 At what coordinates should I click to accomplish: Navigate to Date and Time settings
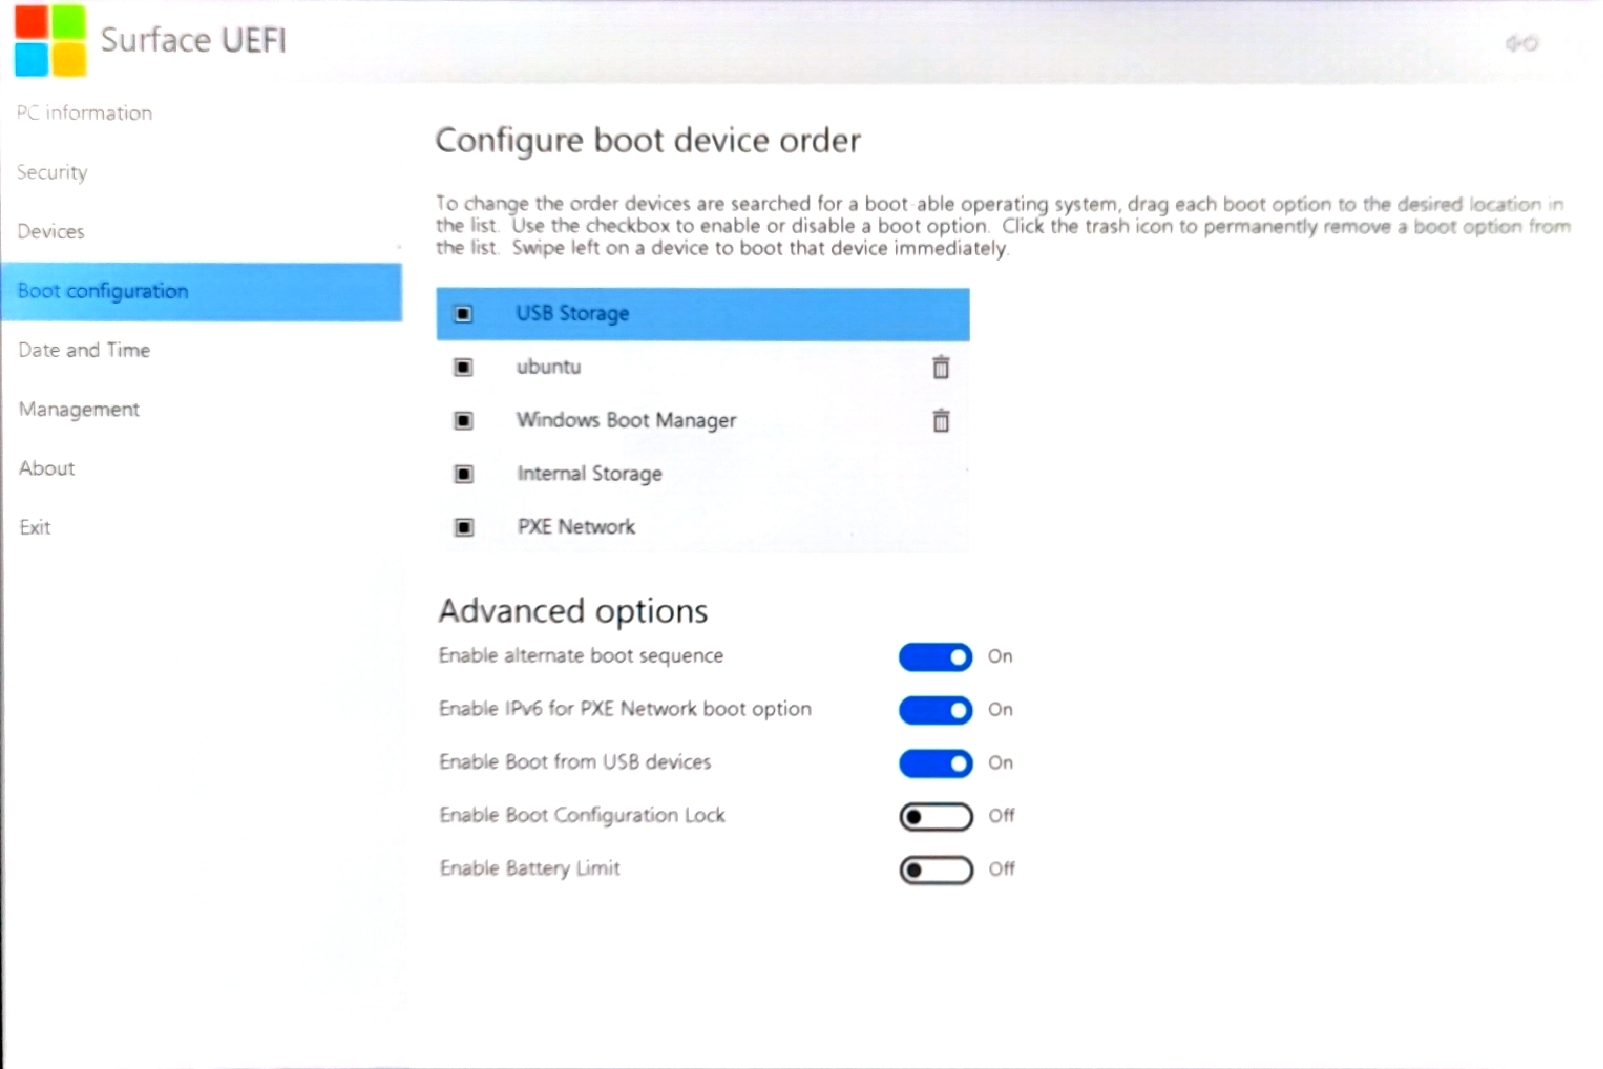click(x=84, y=350)
